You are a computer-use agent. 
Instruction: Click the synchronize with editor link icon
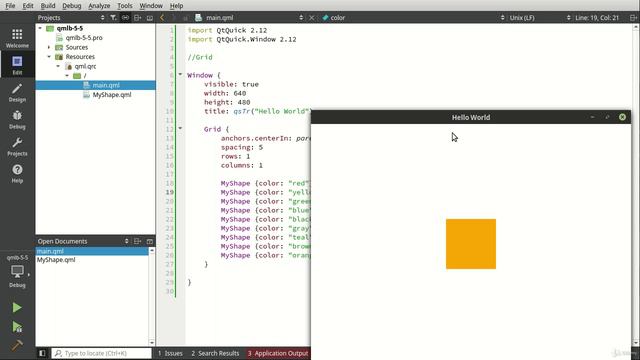click(x=125, y=18)
